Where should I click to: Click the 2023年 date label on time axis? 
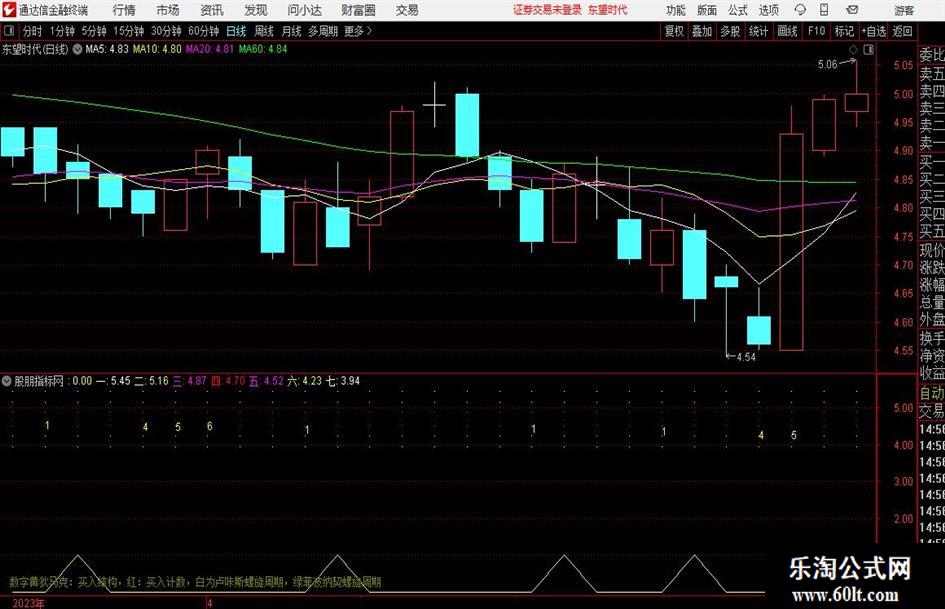pos(28,603)
